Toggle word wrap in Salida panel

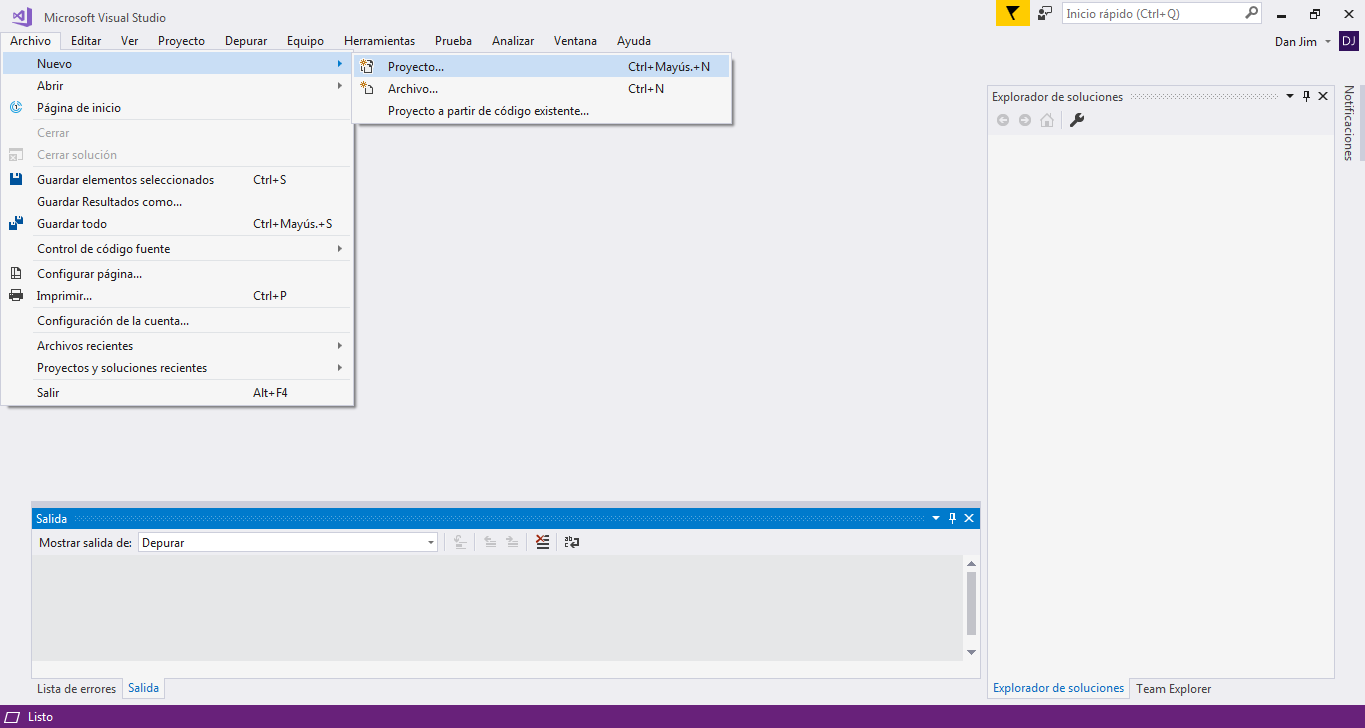click(x=572, y=542)
